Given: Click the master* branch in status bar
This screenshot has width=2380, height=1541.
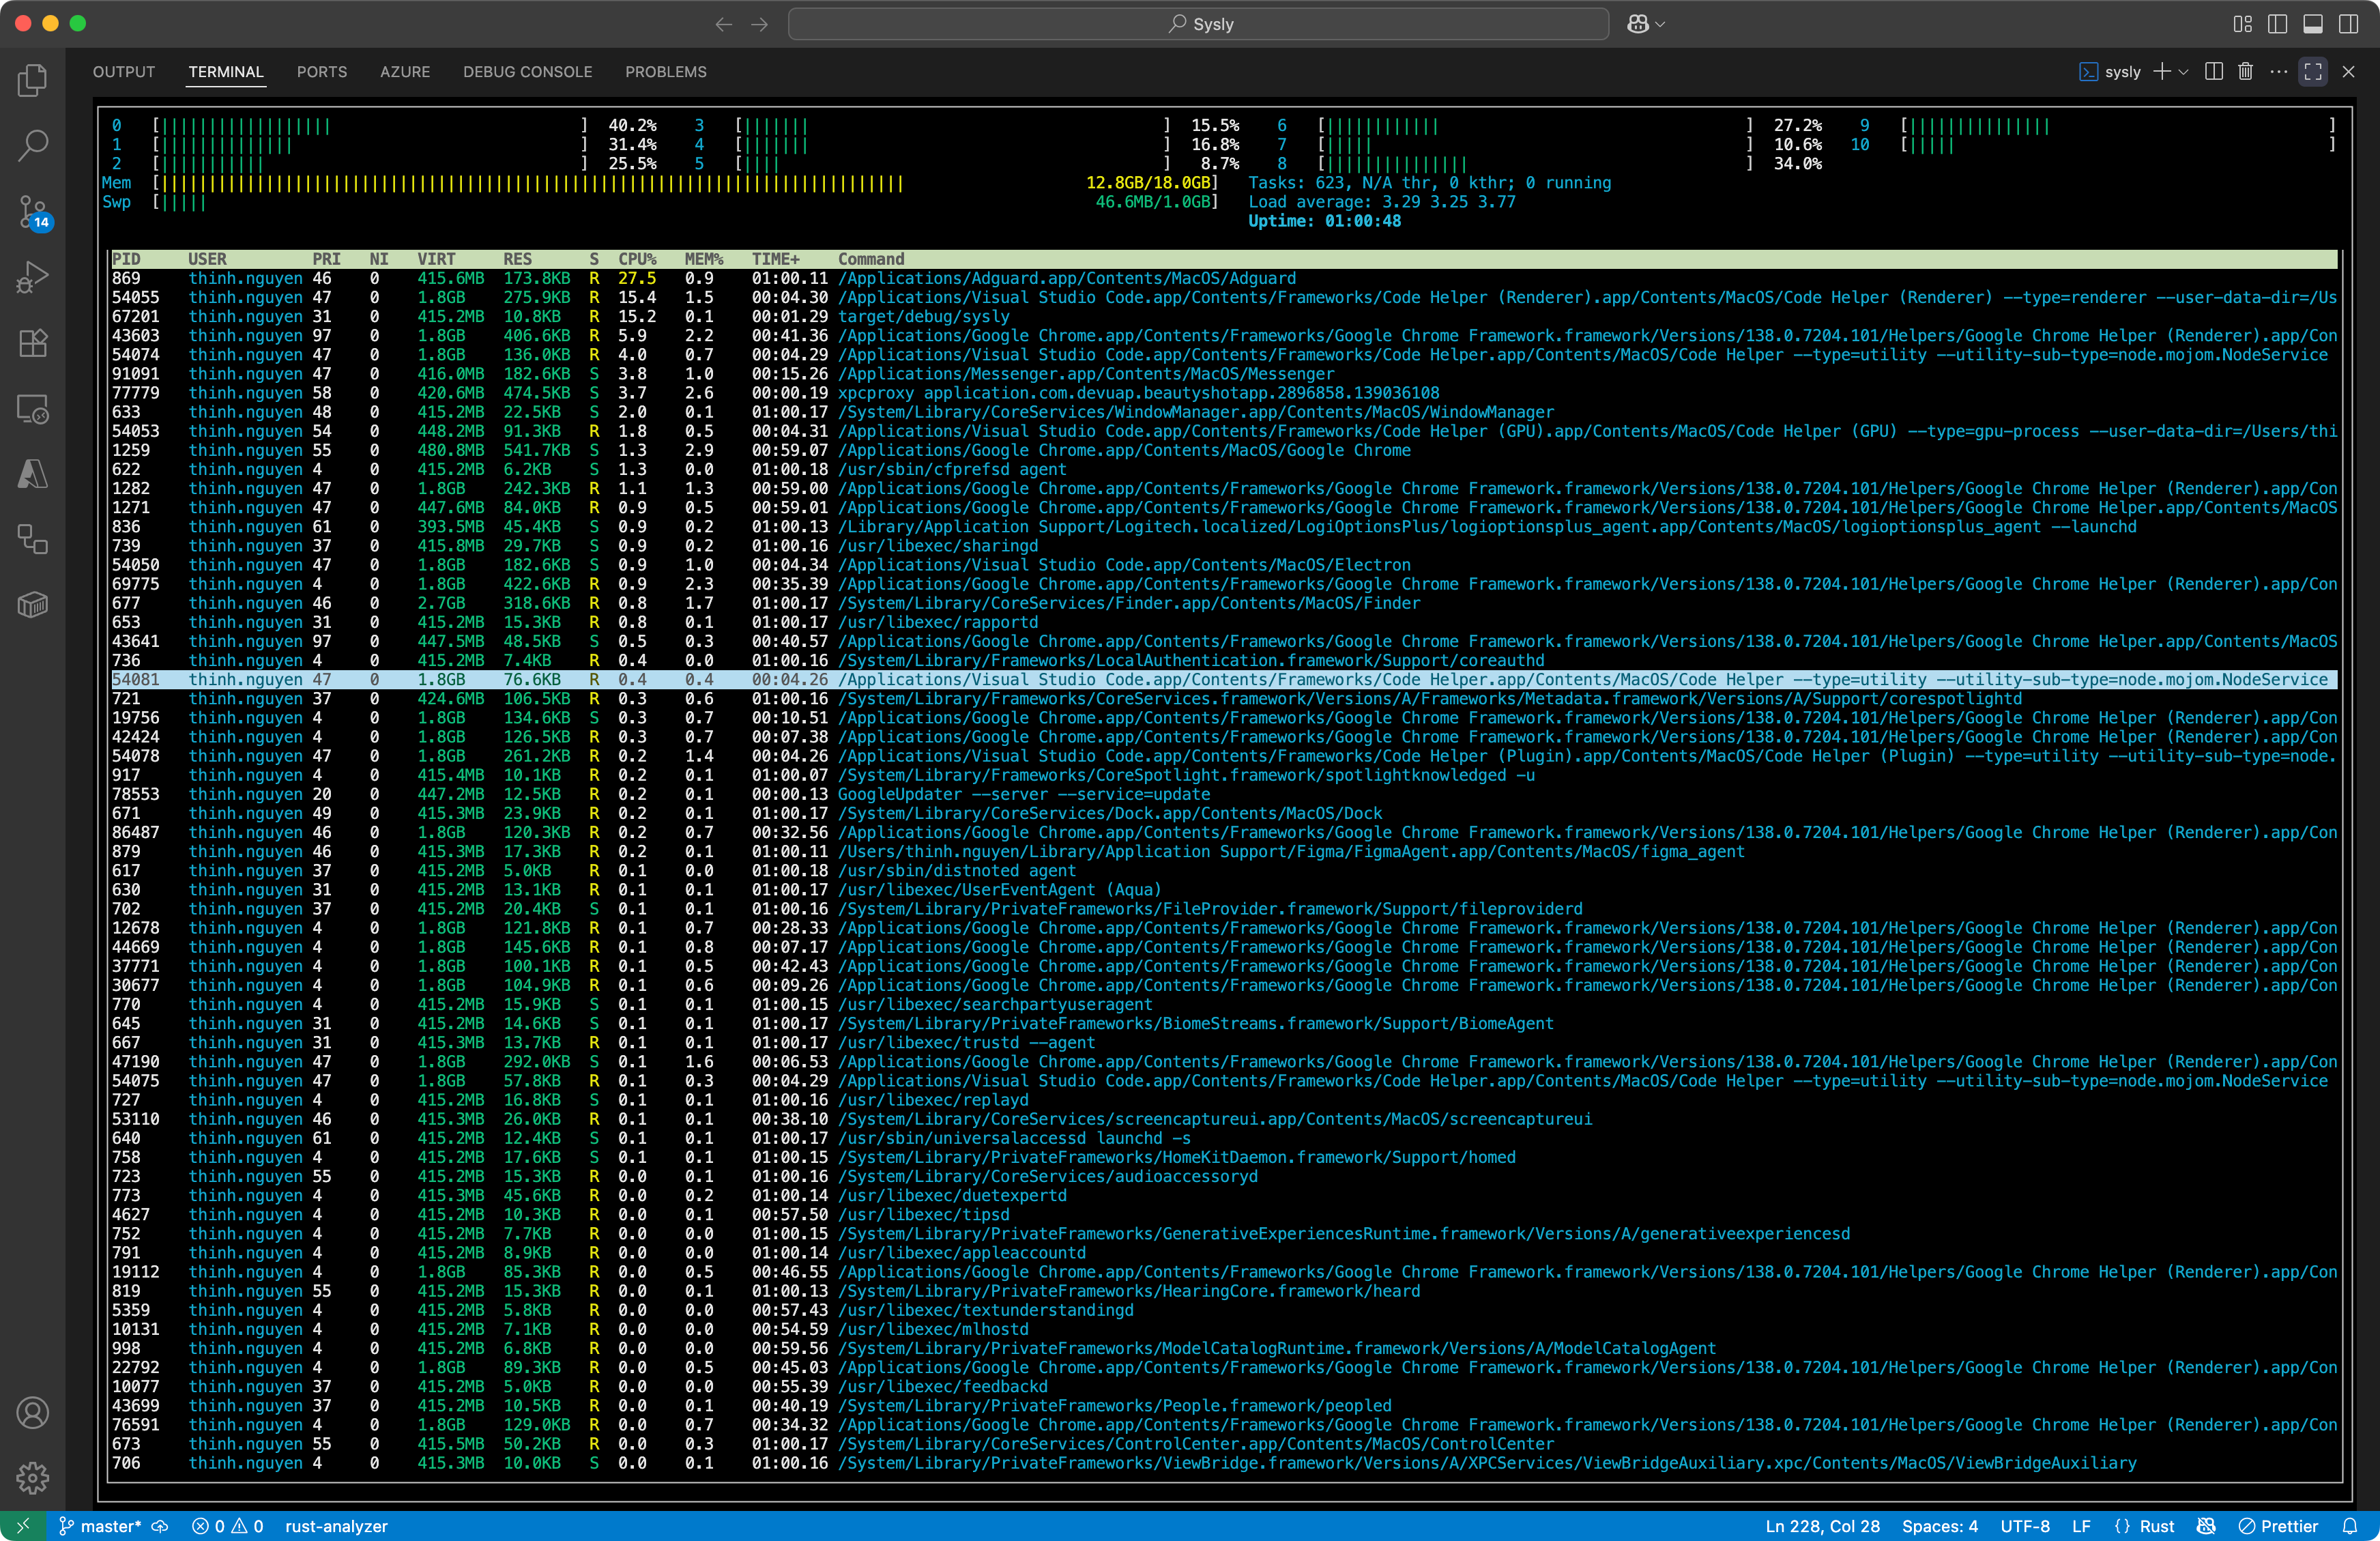Looking at the screenshot, I should pyautogui.click(x=110, y=1526).
